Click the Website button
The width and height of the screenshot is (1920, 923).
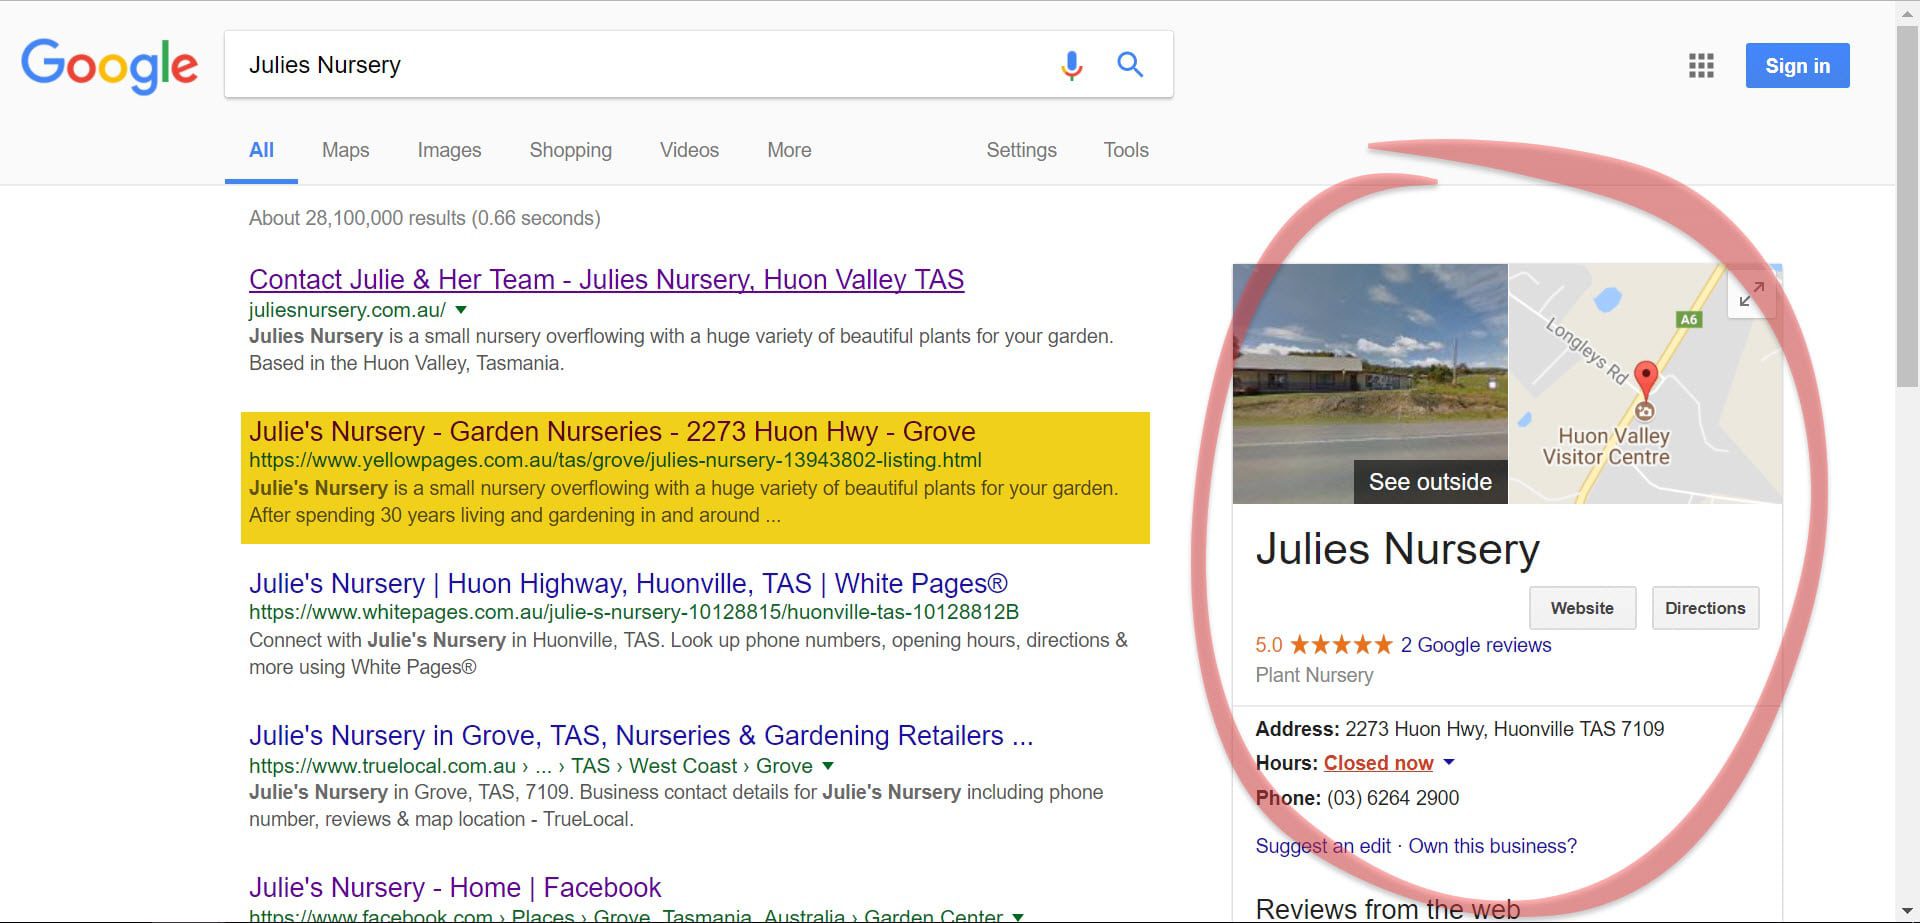tap(1582, 608)
